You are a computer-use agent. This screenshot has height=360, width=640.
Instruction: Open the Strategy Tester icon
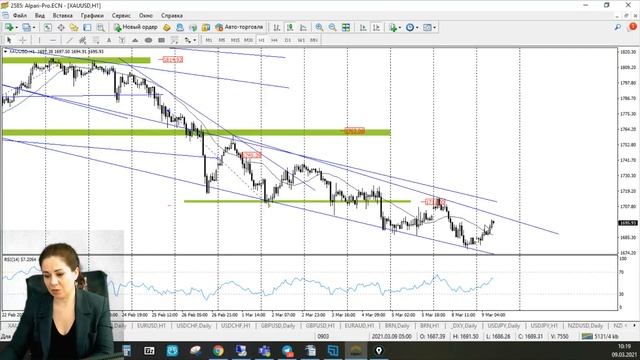(100, 27)
